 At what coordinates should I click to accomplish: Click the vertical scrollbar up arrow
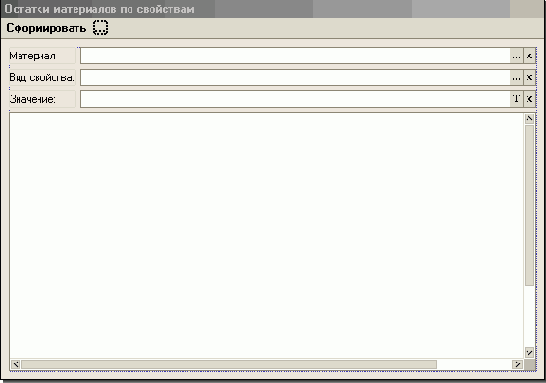529,119
